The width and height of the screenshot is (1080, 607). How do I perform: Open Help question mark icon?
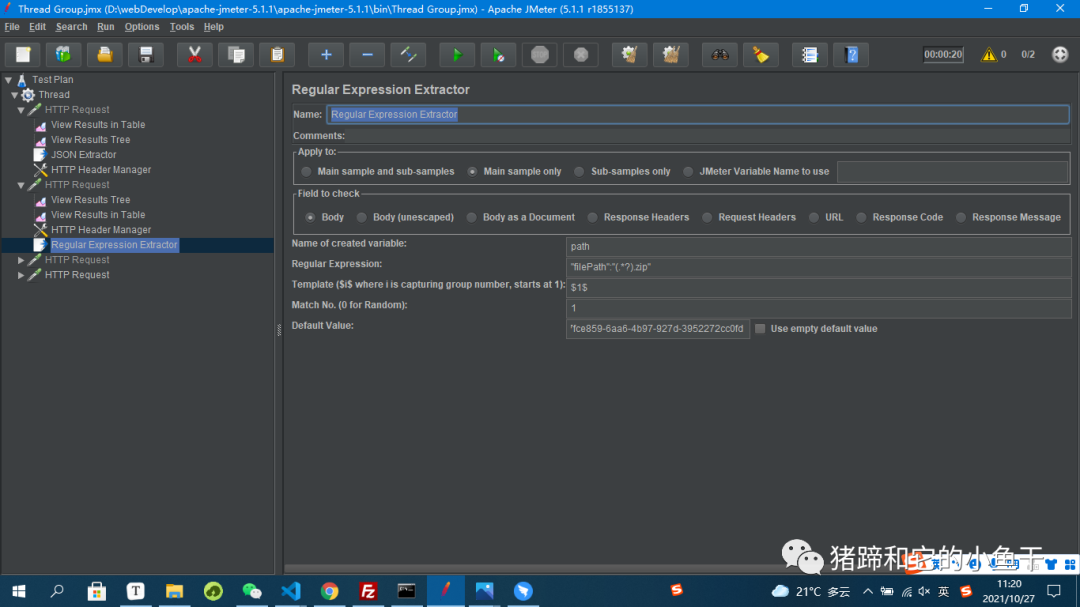point(851,54)
